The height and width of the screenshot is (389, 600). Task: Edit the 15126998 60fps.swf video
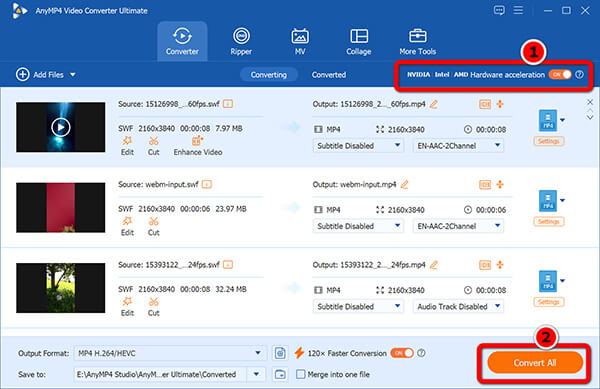click(127, 146)
